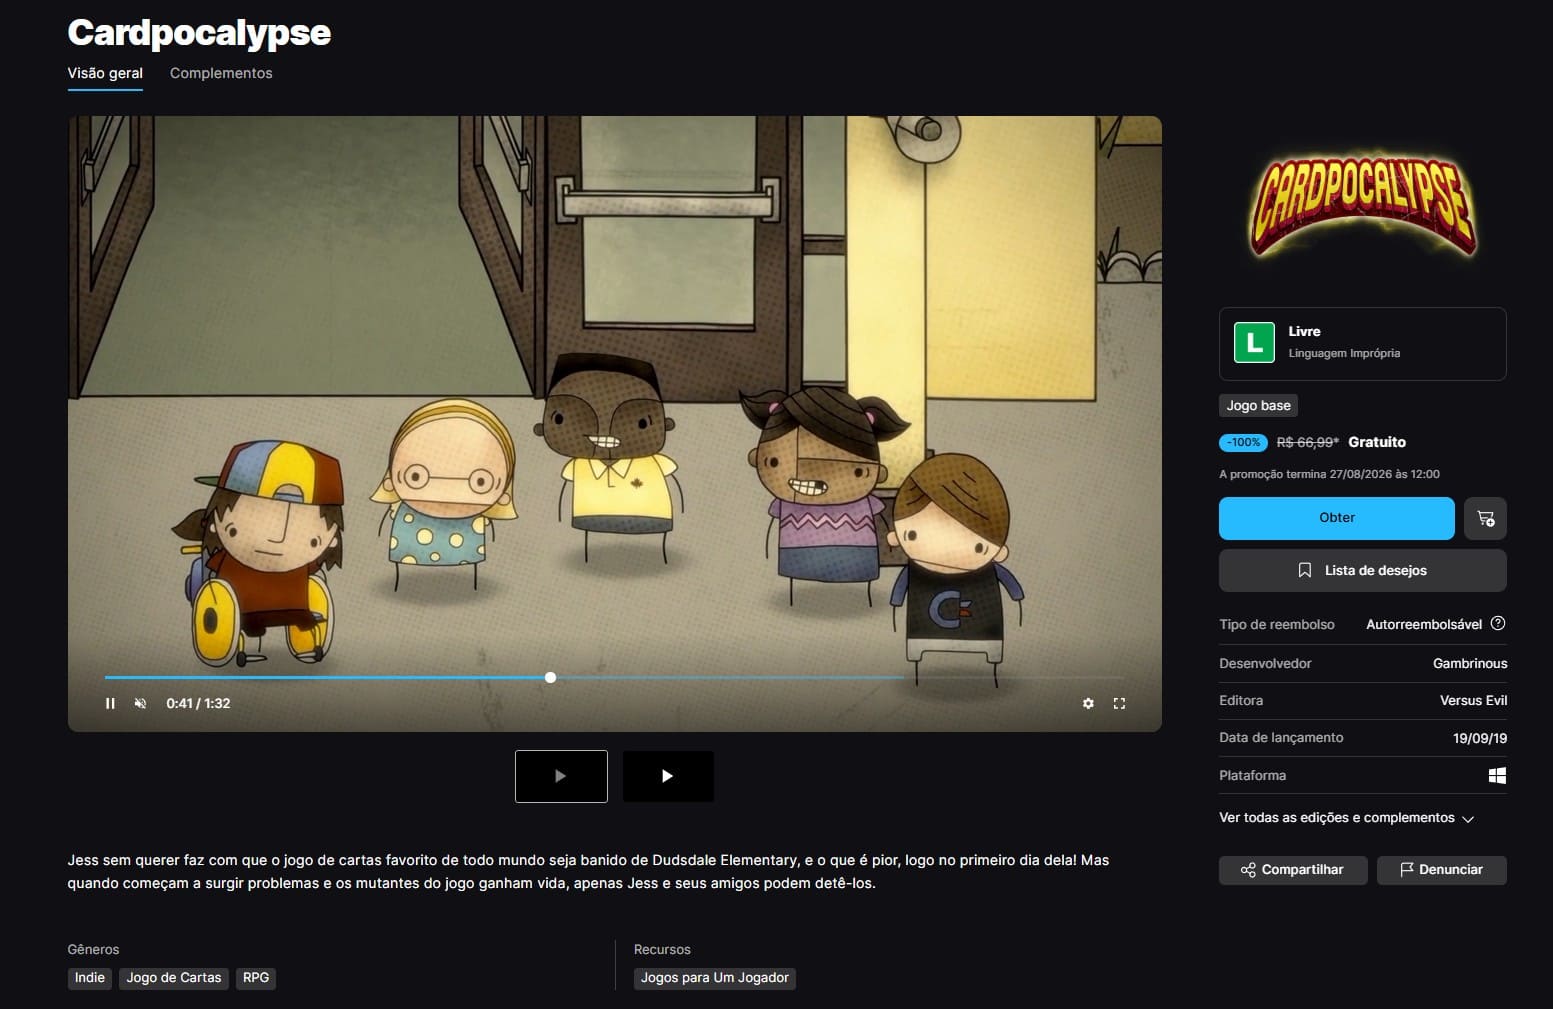Click the promotion end date text
Viewport: 1553px width, 1009px height.
(1329, 474)
